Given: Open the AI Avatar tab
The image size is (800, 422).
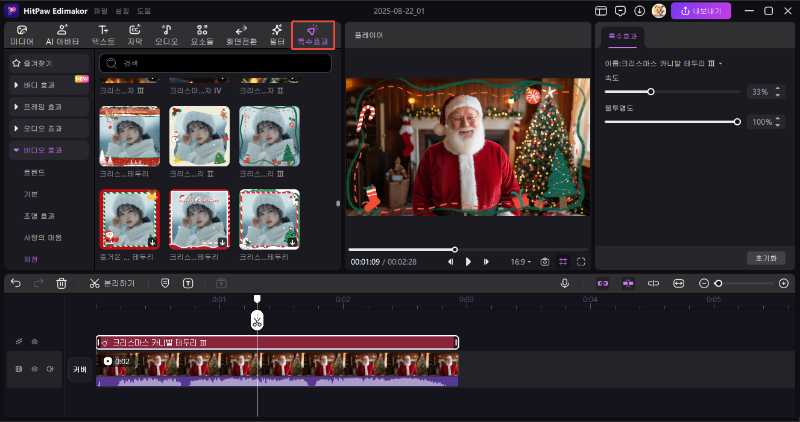Looking at the screenshot, I should click(62, 35).
